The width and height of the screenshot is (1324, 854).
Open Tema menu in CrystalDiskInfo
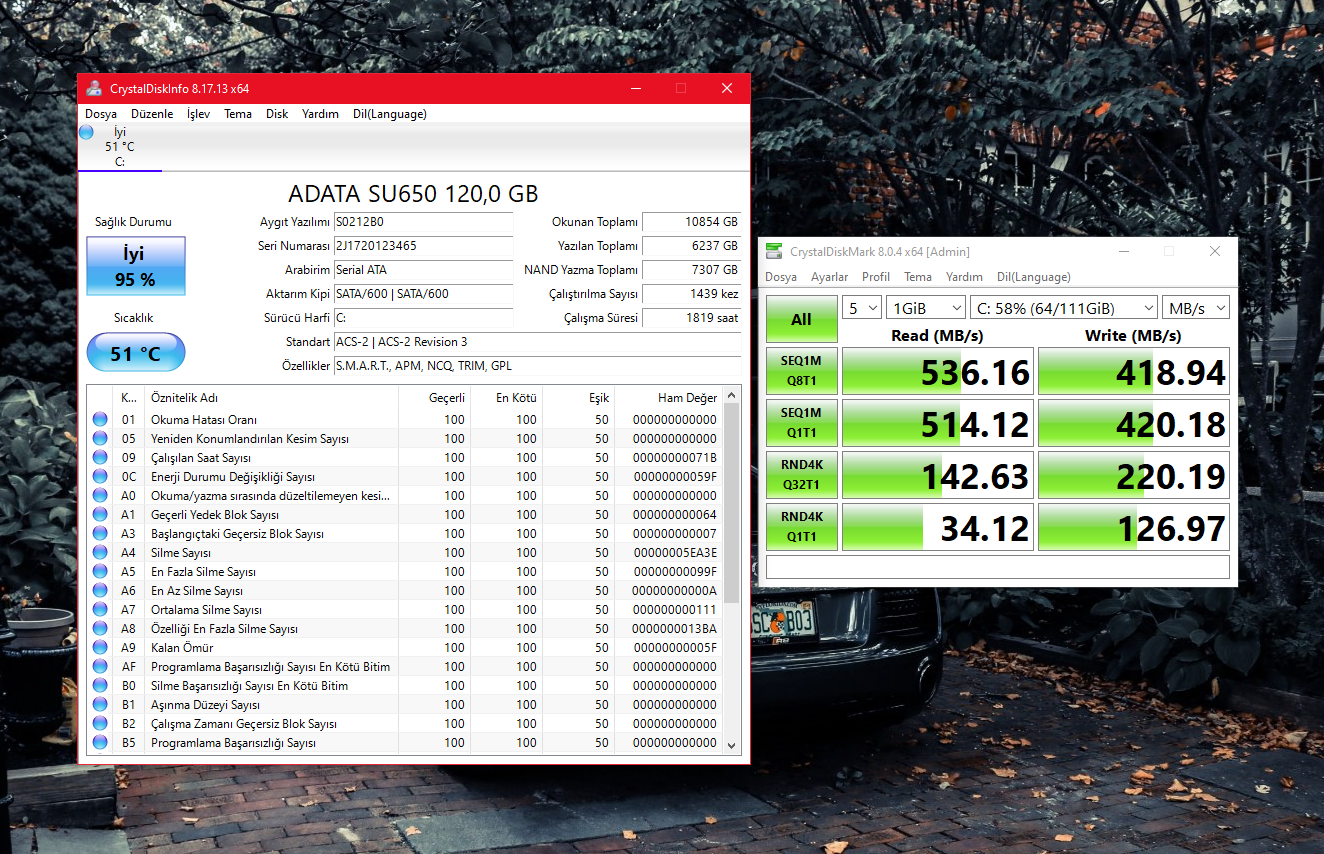tap(238, 114)
